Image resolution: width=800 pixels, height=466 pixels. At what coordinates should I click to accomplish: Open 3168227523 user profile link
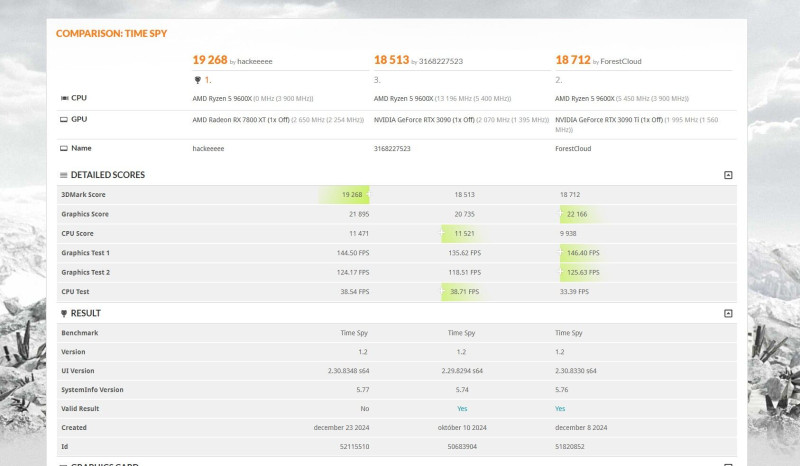tap(441, 61)
